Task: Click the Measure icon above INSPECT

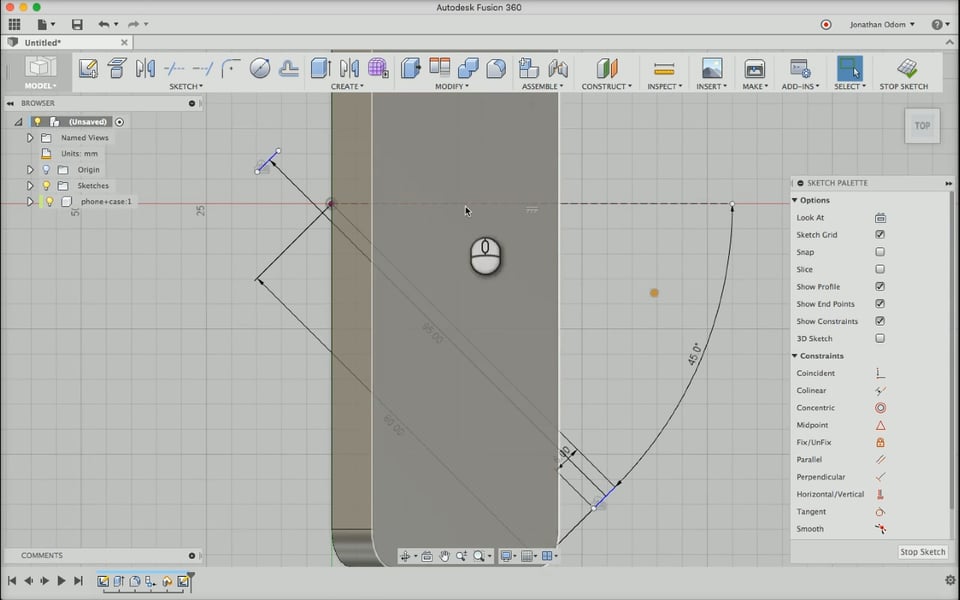Action: (664, 68)
